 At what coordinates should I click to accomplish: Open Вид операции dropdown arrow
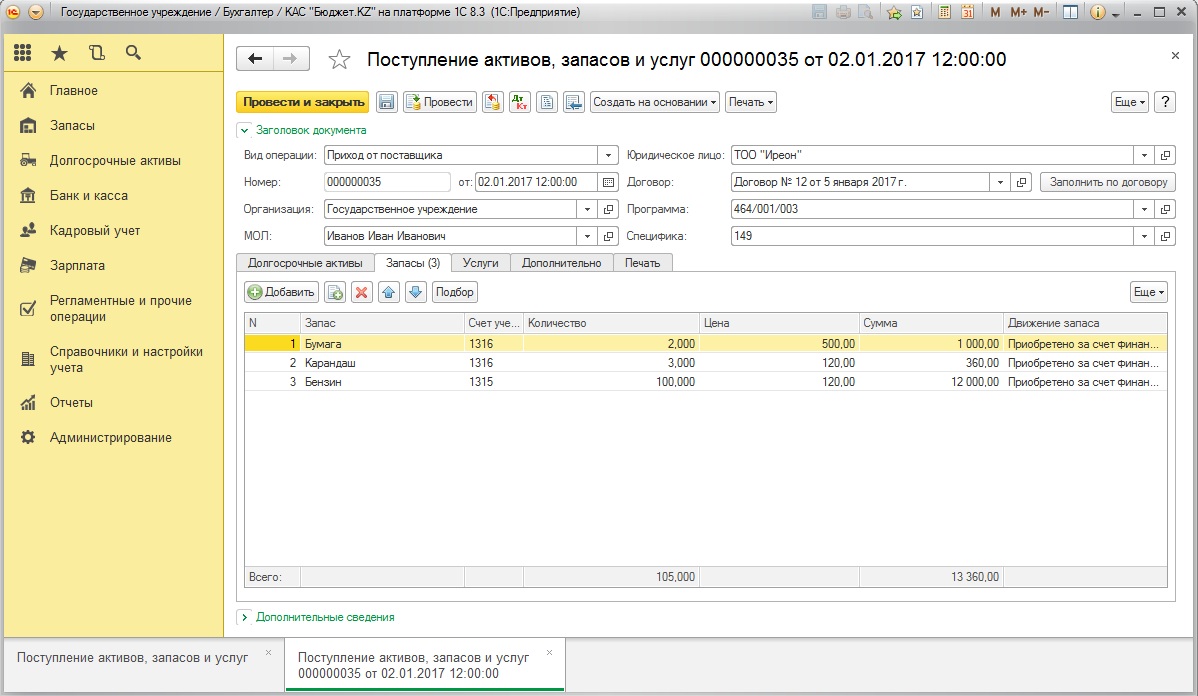607,155
